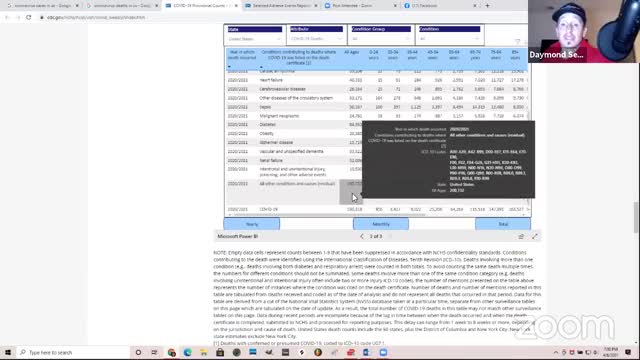Open the Attribute dropdown showing COVID-19 Deaths
640x360 pixels.
tap(316, 39)
